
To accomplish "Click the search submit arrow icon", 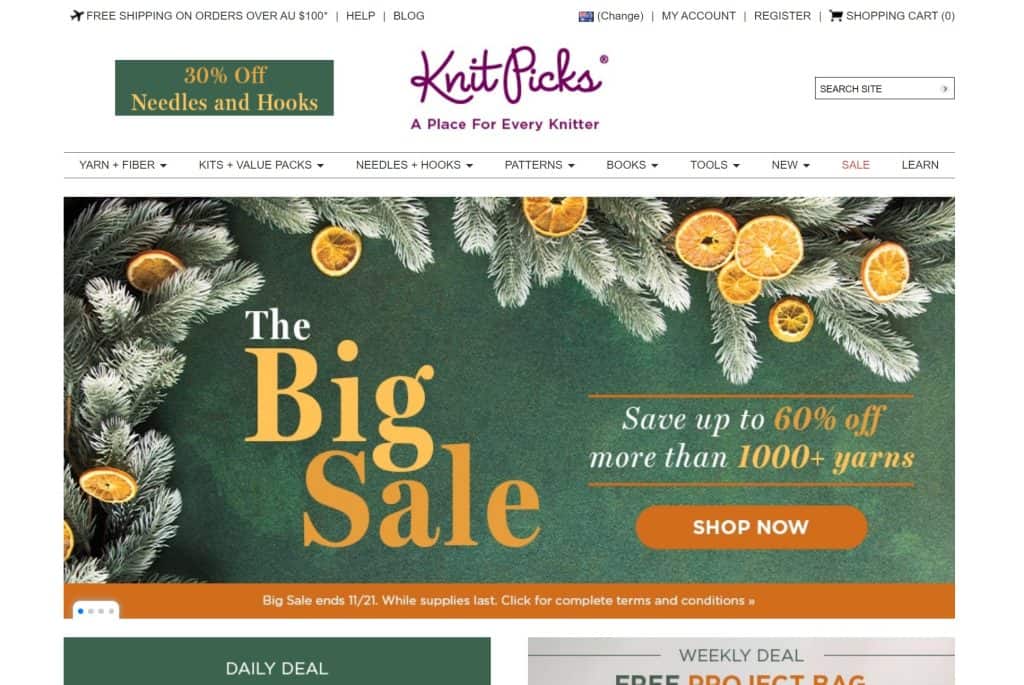I will click(x=944, y=89).
